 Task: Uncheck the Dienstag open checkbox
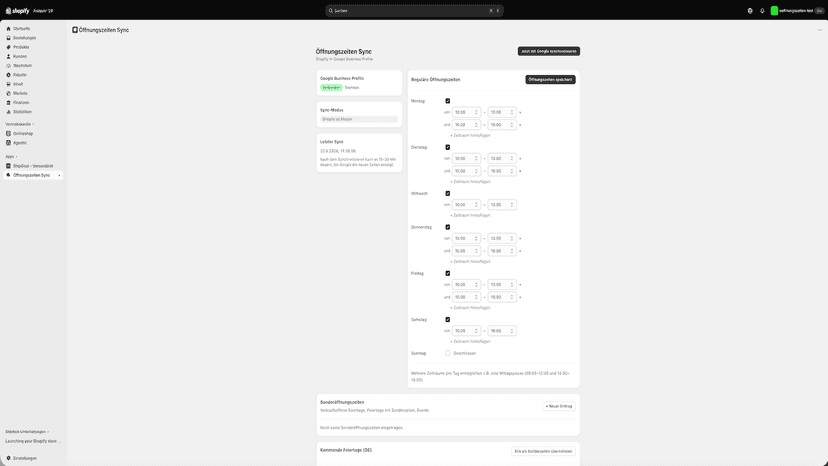click(x=448, y=147)
